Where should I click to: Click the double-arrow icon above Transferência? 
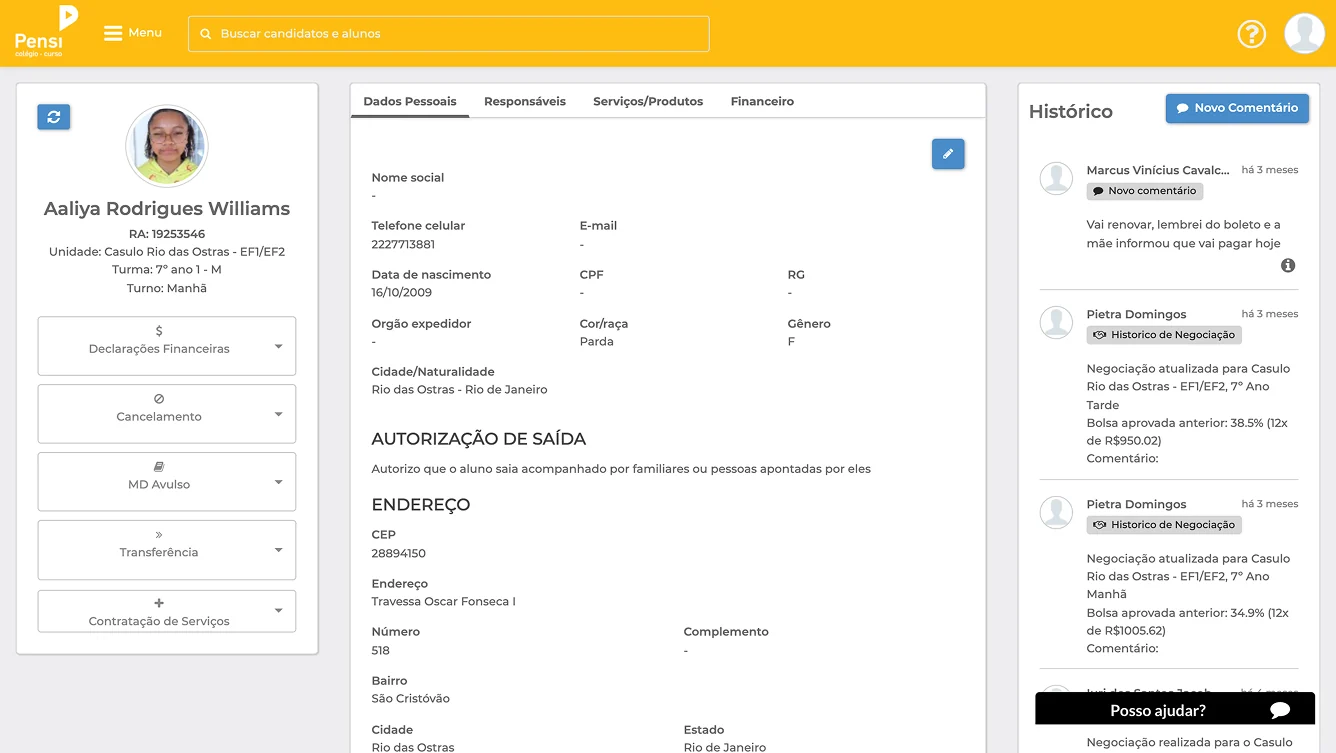pyautogui.click(x=159, y=535)
